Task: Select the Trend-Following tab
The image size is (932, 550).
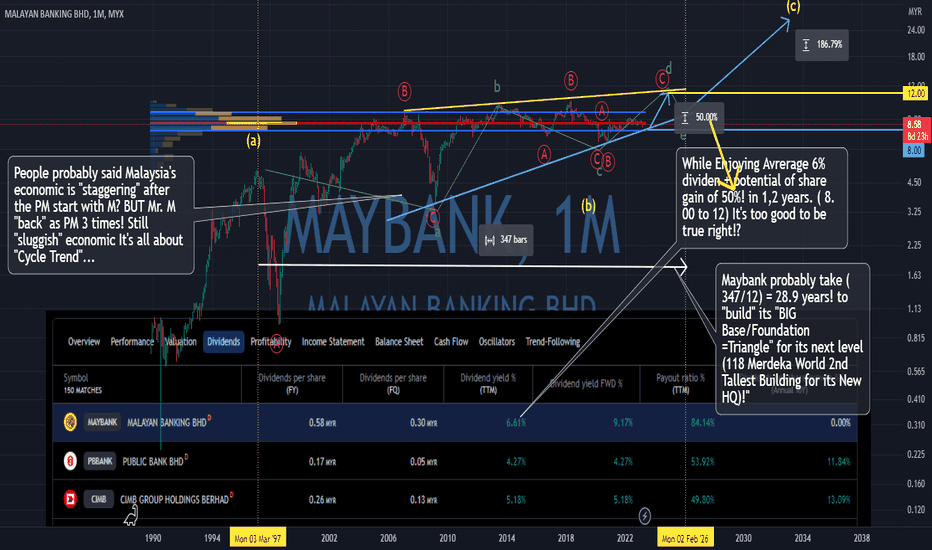Action: click(x=553, y=342)
